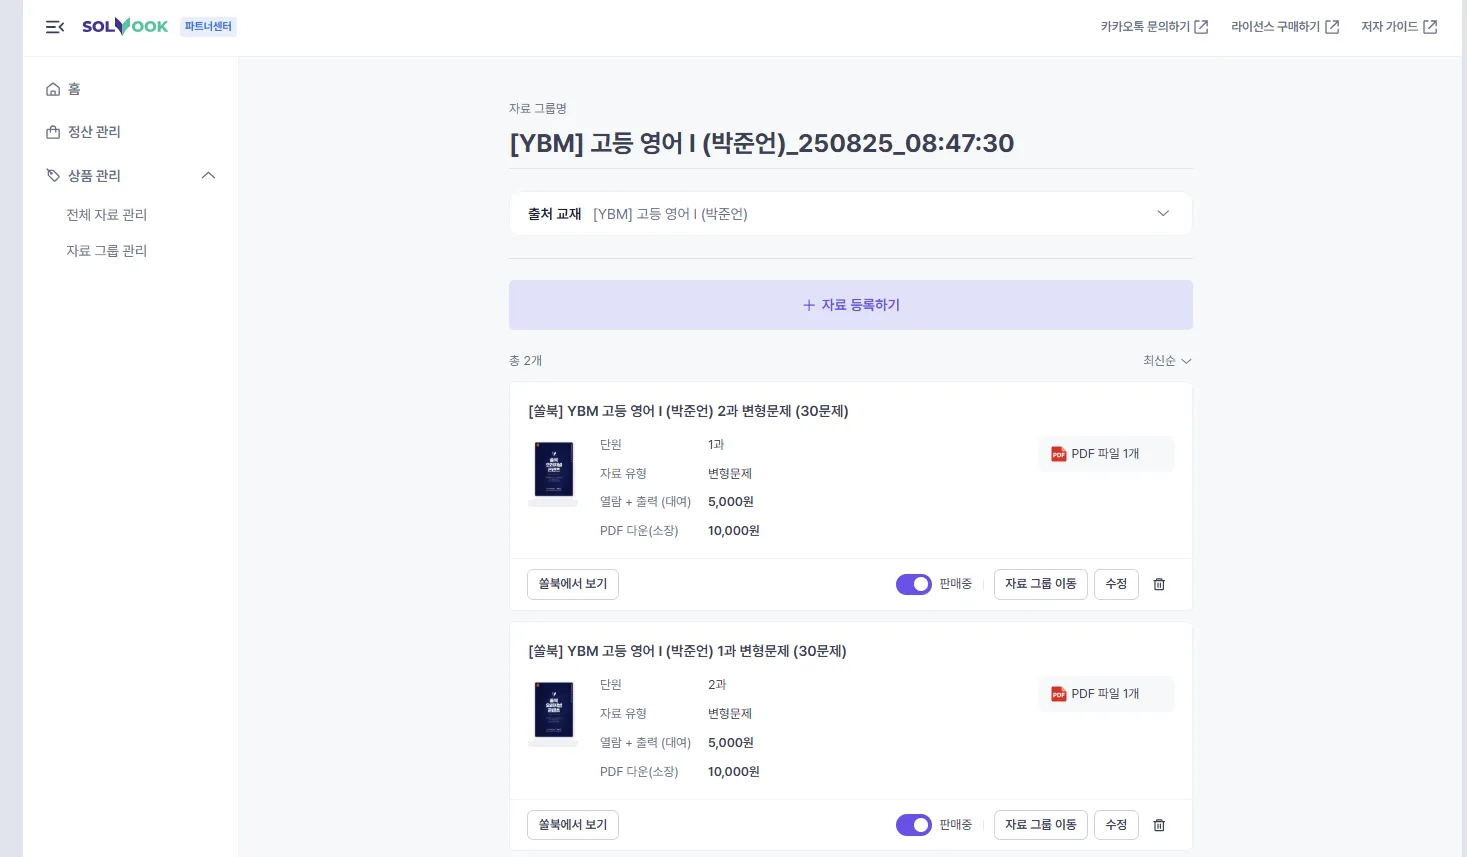Click 수정 for 2과 변형문제 item

click(1116, 584)
